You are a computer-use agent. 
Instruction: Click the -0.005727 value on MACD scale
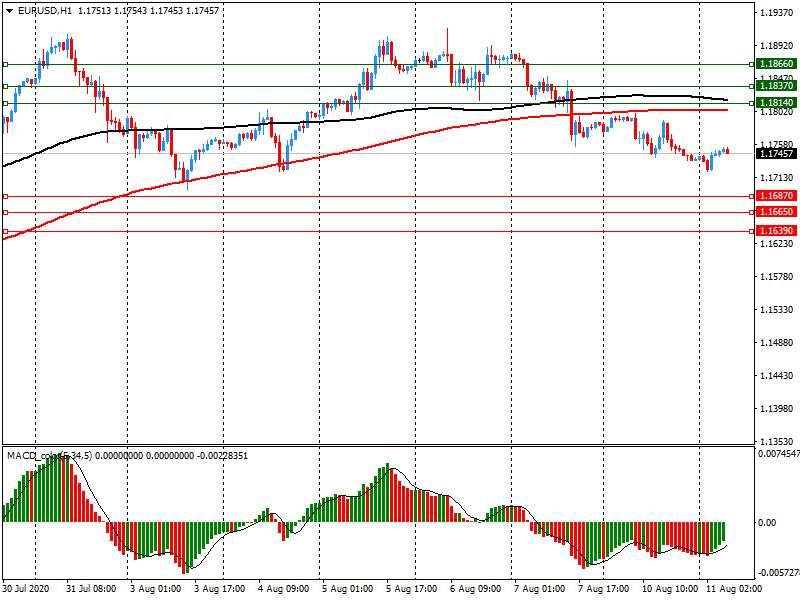click(x=779, y=573)
